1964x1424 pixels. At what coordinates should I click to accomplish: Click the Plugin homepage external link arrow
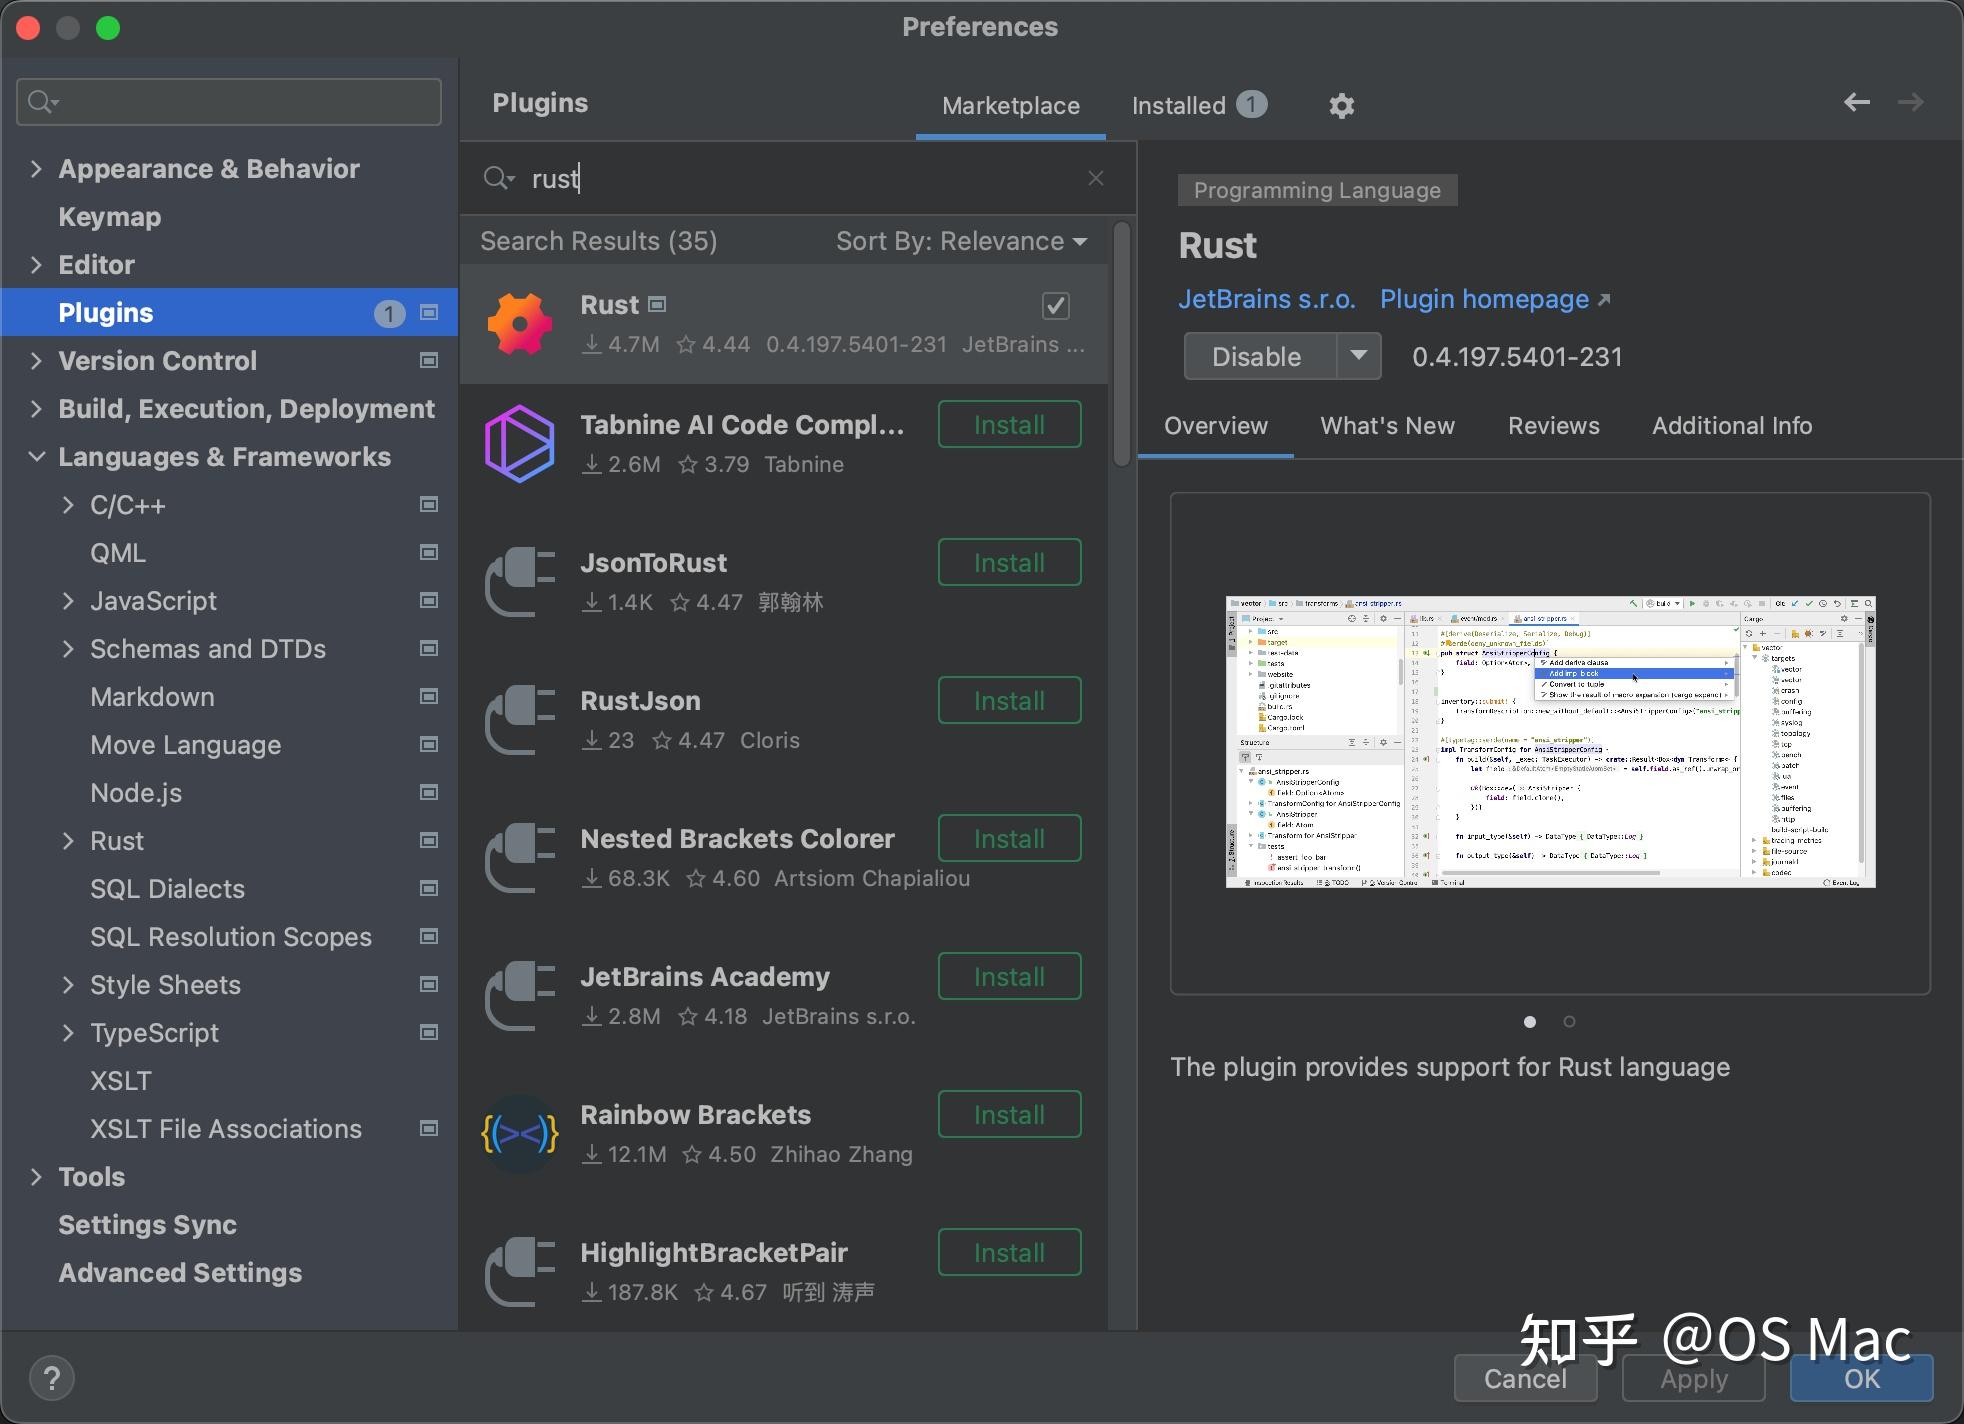[1604, 299]
